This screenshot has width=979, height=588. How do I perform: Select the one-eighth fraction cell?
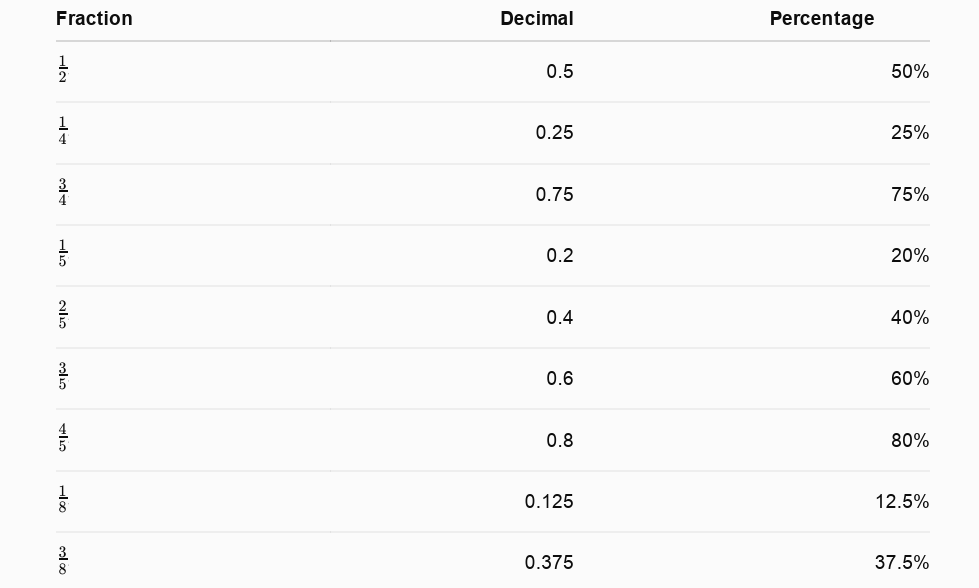[x=62, y=500]
